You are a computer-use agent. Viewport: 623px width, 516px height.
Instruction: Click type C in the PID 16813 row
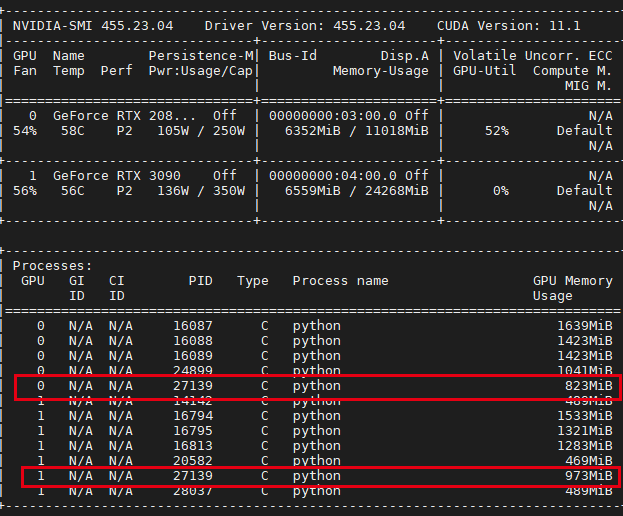[x=265, y=446]
